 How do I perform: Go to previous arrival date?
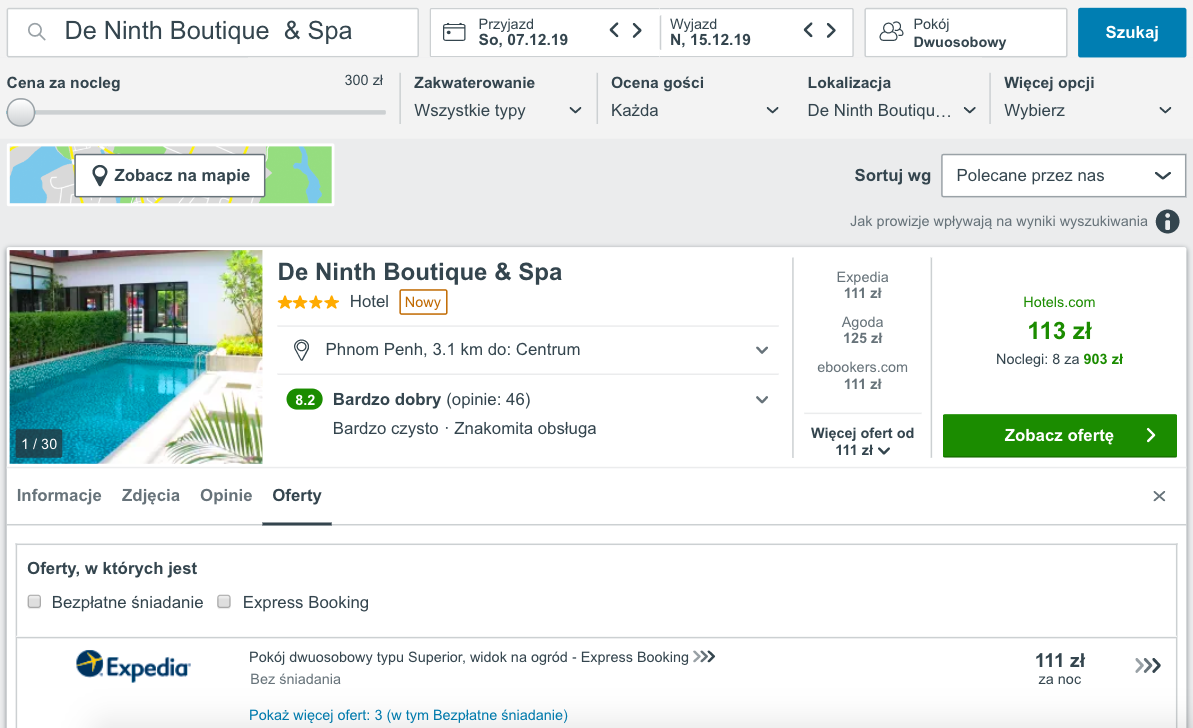614,30
